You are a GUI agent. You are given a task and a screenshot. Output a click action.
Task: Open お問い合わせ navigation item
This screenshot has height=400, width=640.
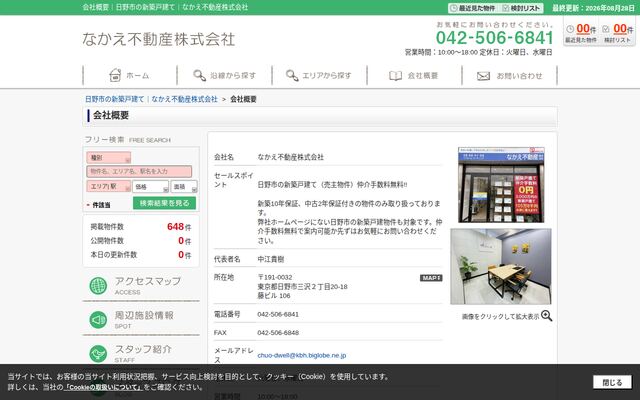(509, 76)
